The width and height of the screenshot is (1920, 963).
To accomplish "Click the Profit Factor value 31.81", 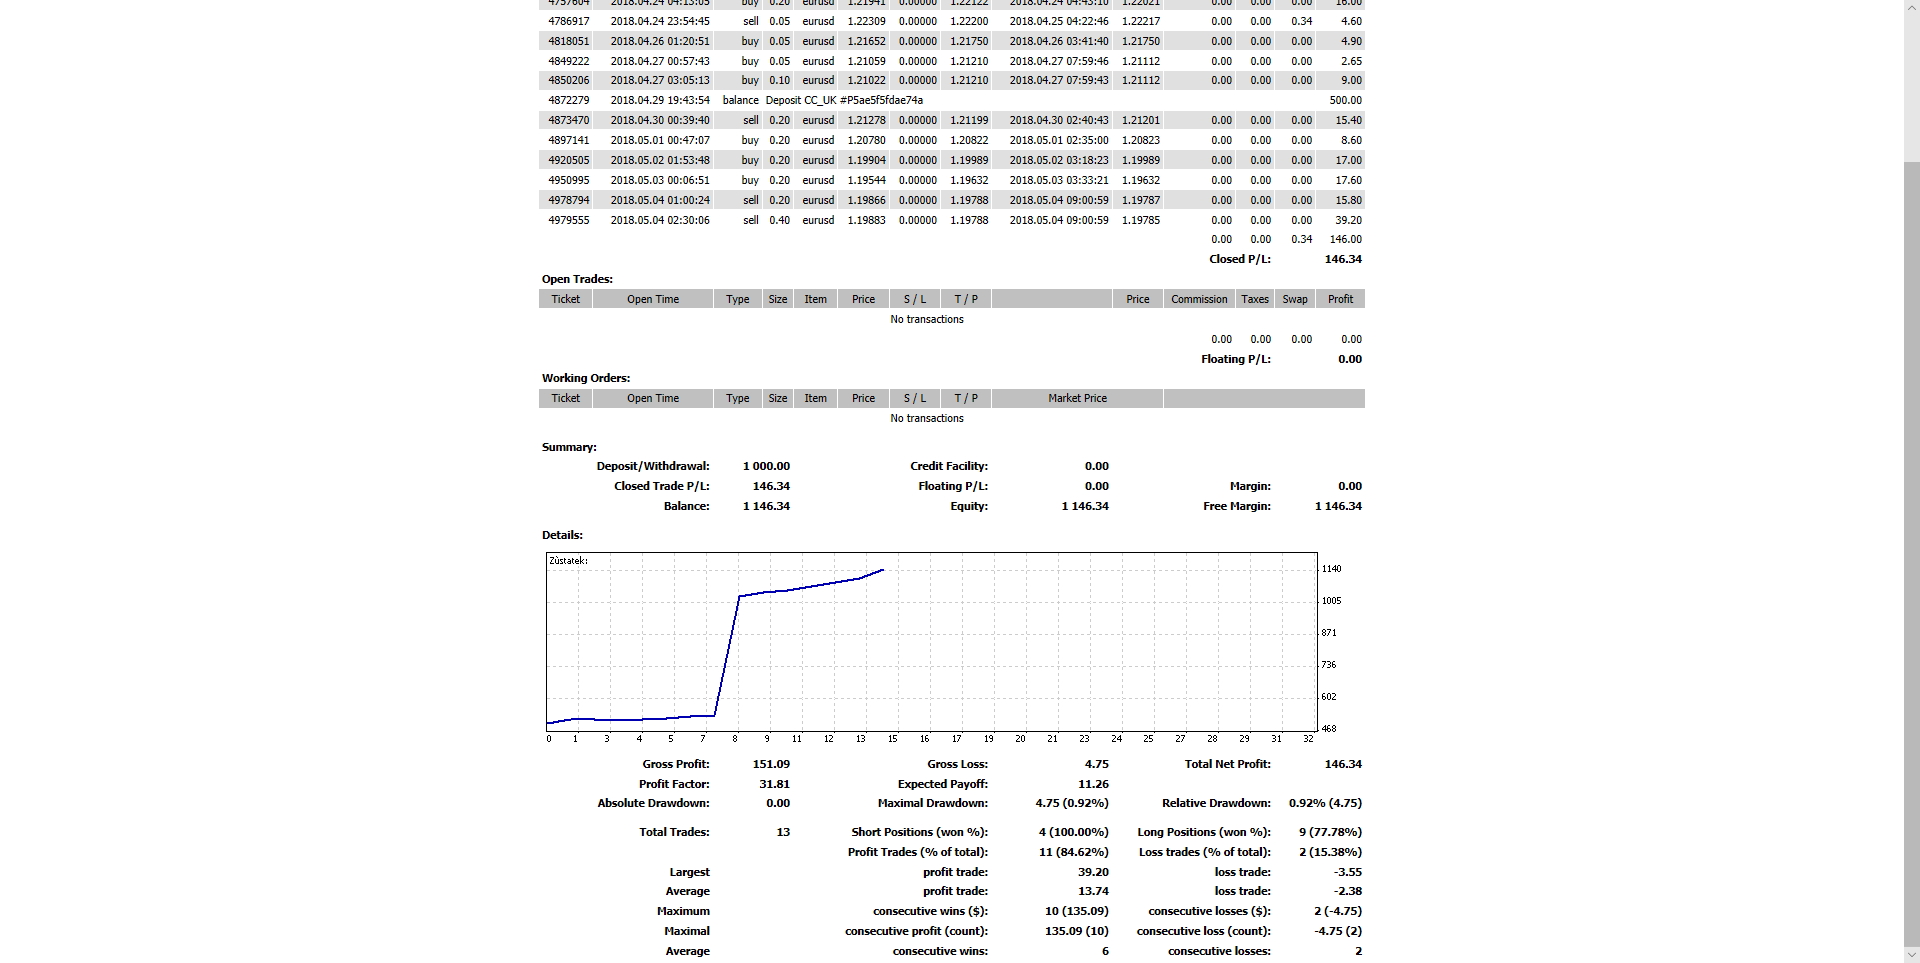I will tap(774, 784).
